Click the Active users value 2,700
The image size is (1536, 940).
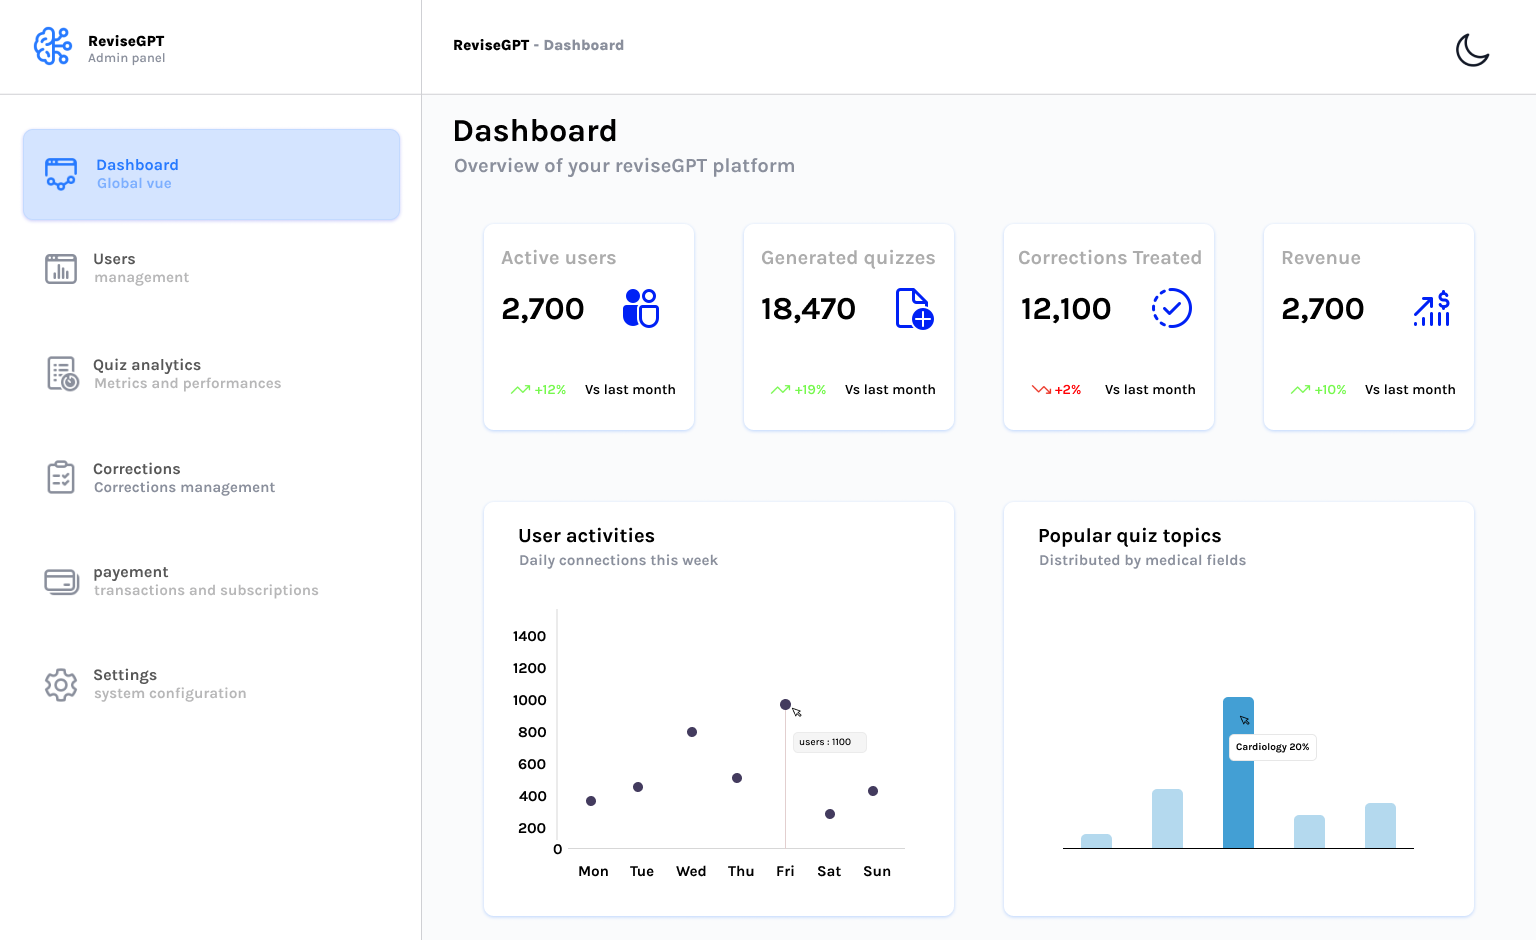(x=543, y=309)
